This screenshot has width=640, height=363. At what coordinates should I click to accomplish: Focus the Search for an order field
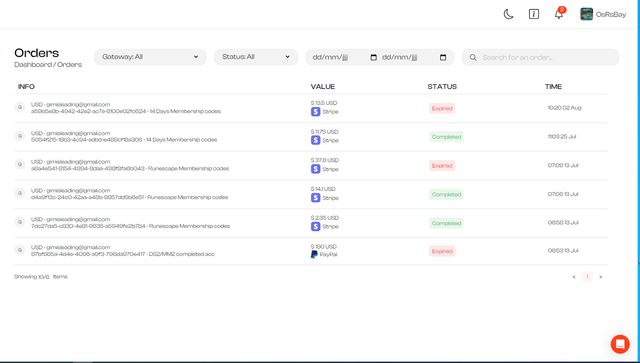540,57
